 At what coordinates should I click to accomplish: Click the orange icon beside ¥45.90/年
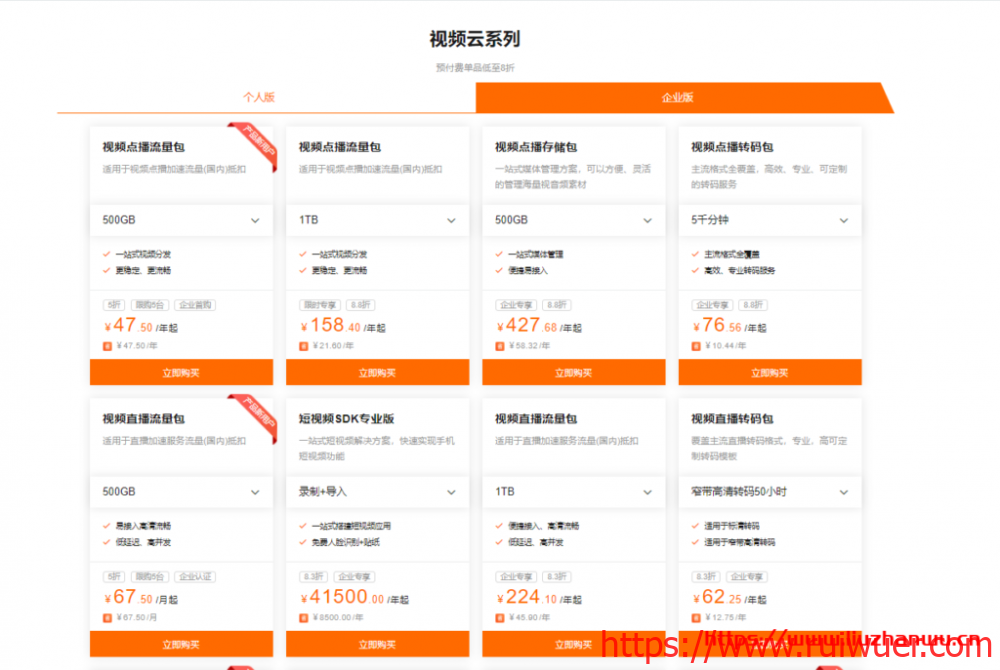[x=499, y=618]
